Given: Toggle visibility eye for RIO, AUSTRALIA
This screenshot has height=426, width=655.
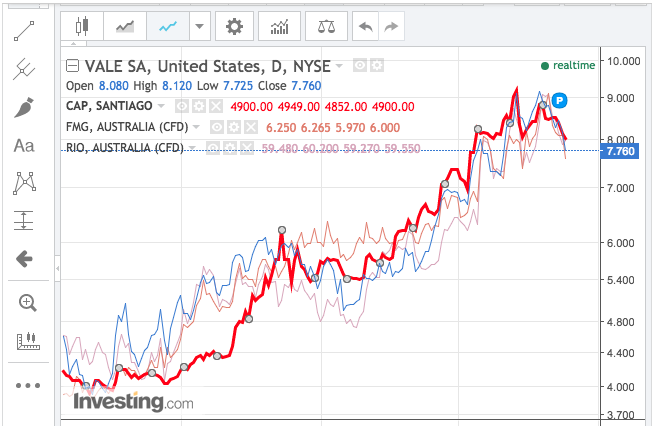Looking at the screenshot, I should [213, 148].
